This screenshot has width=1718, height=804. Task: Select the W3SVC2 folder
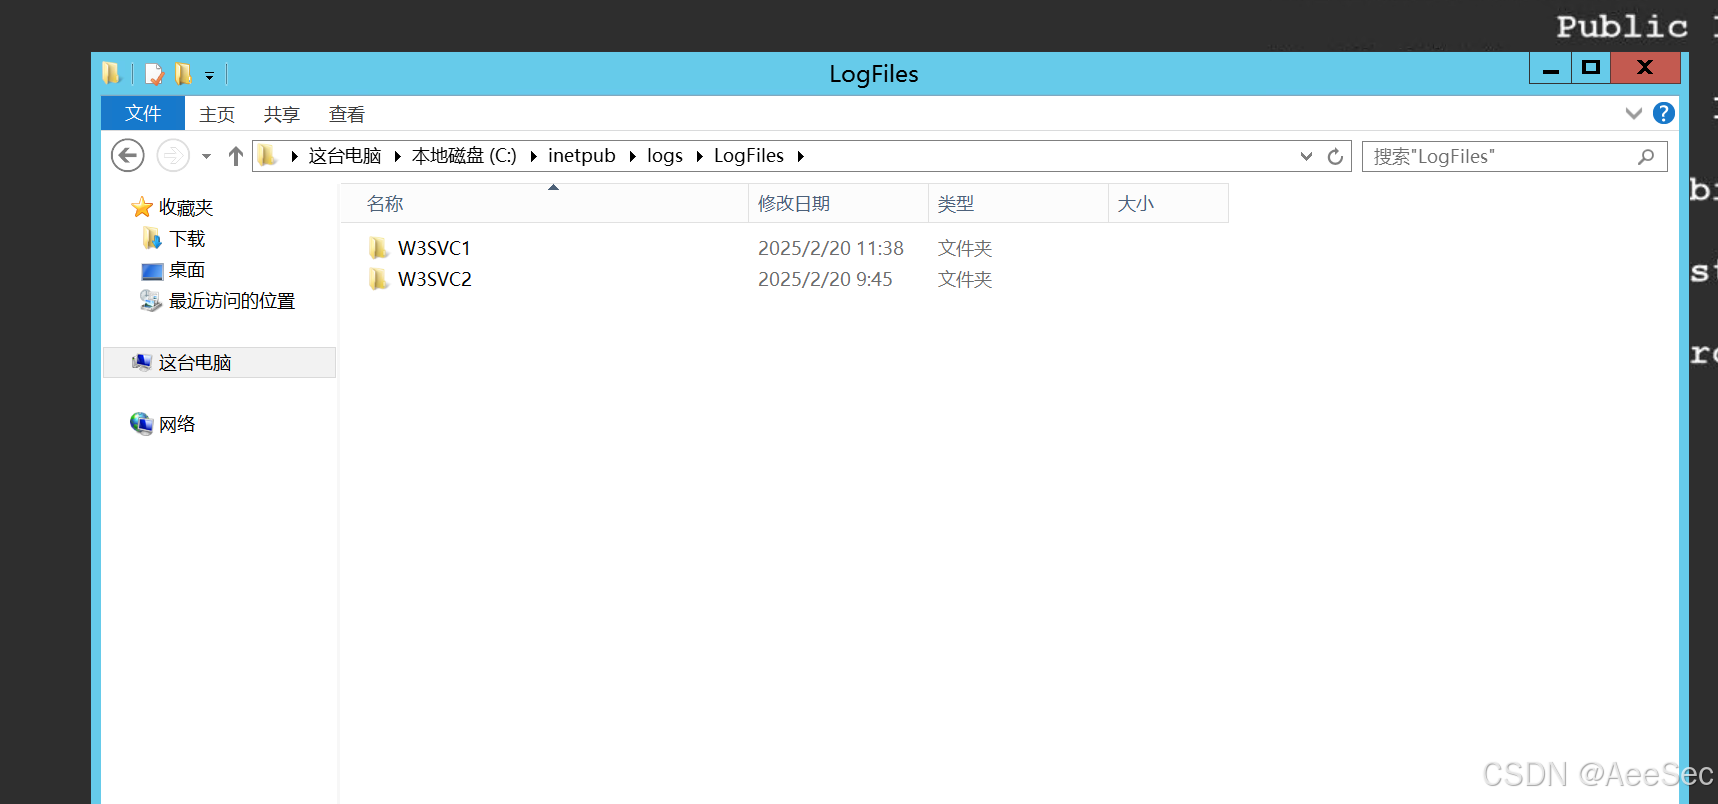[x=435, y=279]
